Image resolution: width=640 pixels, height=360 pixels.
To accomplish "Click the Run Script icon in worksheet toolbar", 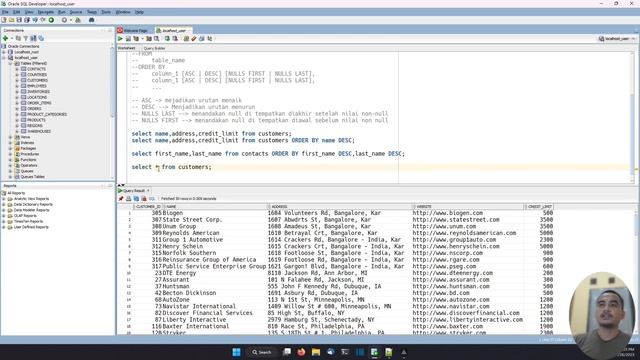I will (128, 39).
